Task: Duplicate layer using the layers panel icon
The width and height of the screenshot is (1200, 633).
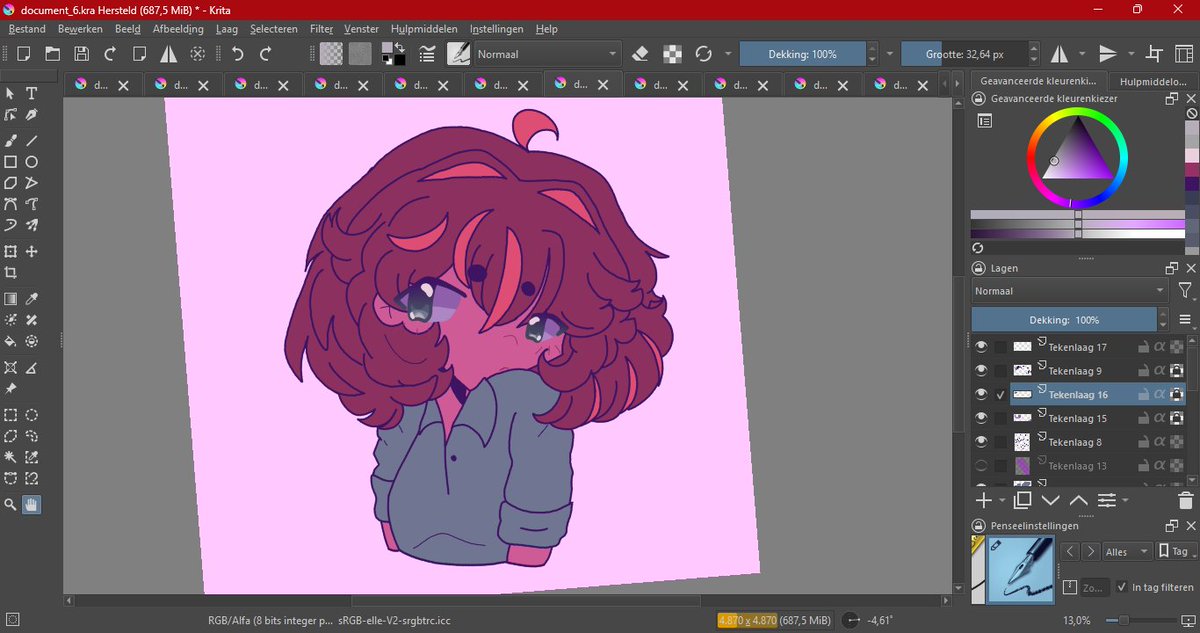Action: point(1022,500)
